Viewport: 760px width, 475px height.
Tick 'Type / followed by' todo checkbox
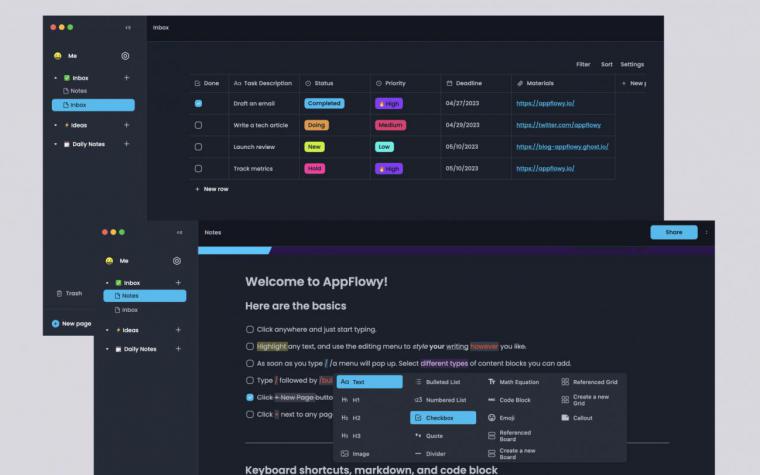[x=250, y=380]
